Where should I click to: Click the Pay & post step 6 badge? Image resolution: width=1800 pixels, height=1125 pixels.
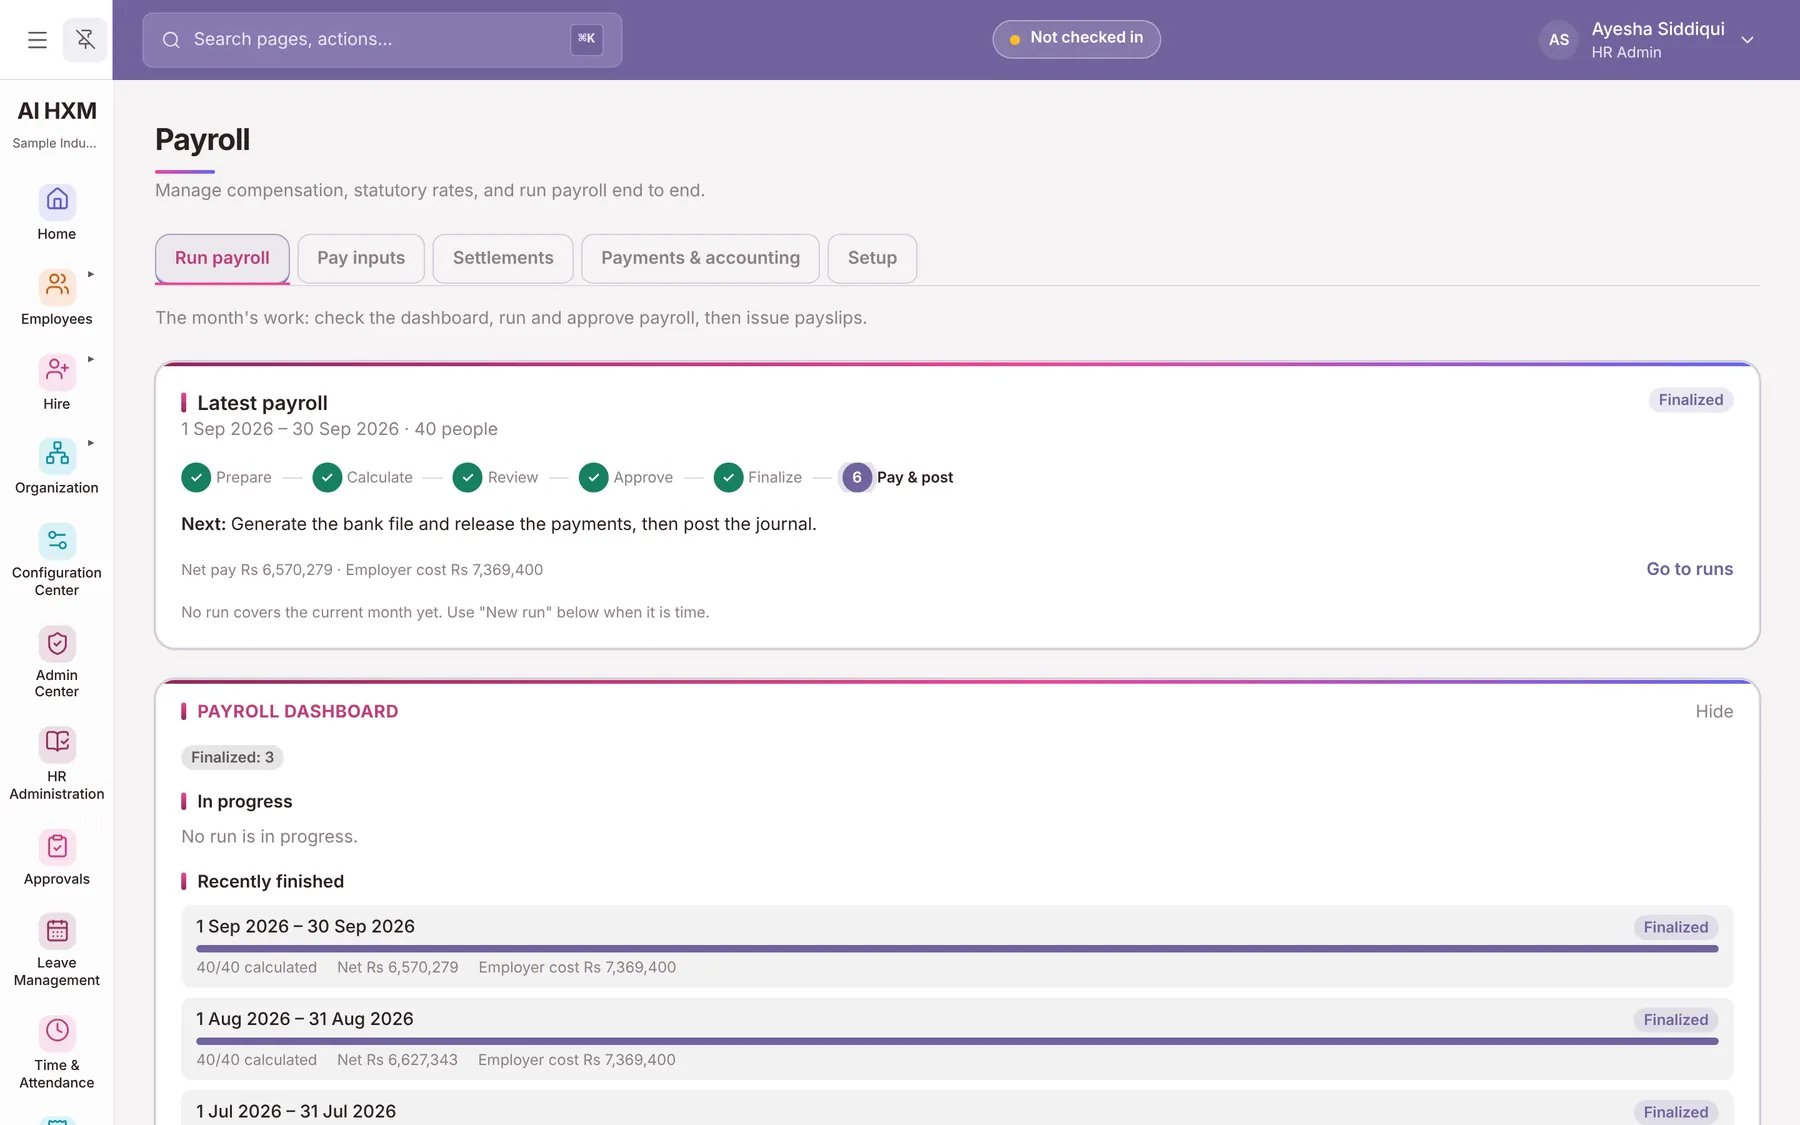click(857, 478)
